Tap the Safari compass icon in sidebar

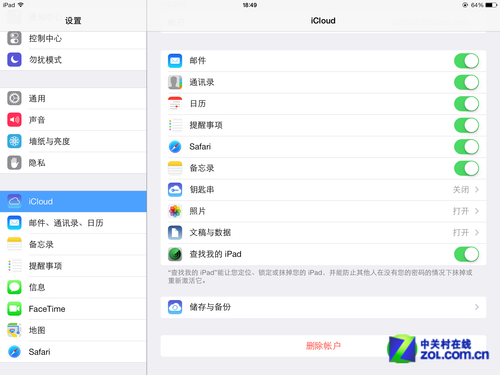14,352
